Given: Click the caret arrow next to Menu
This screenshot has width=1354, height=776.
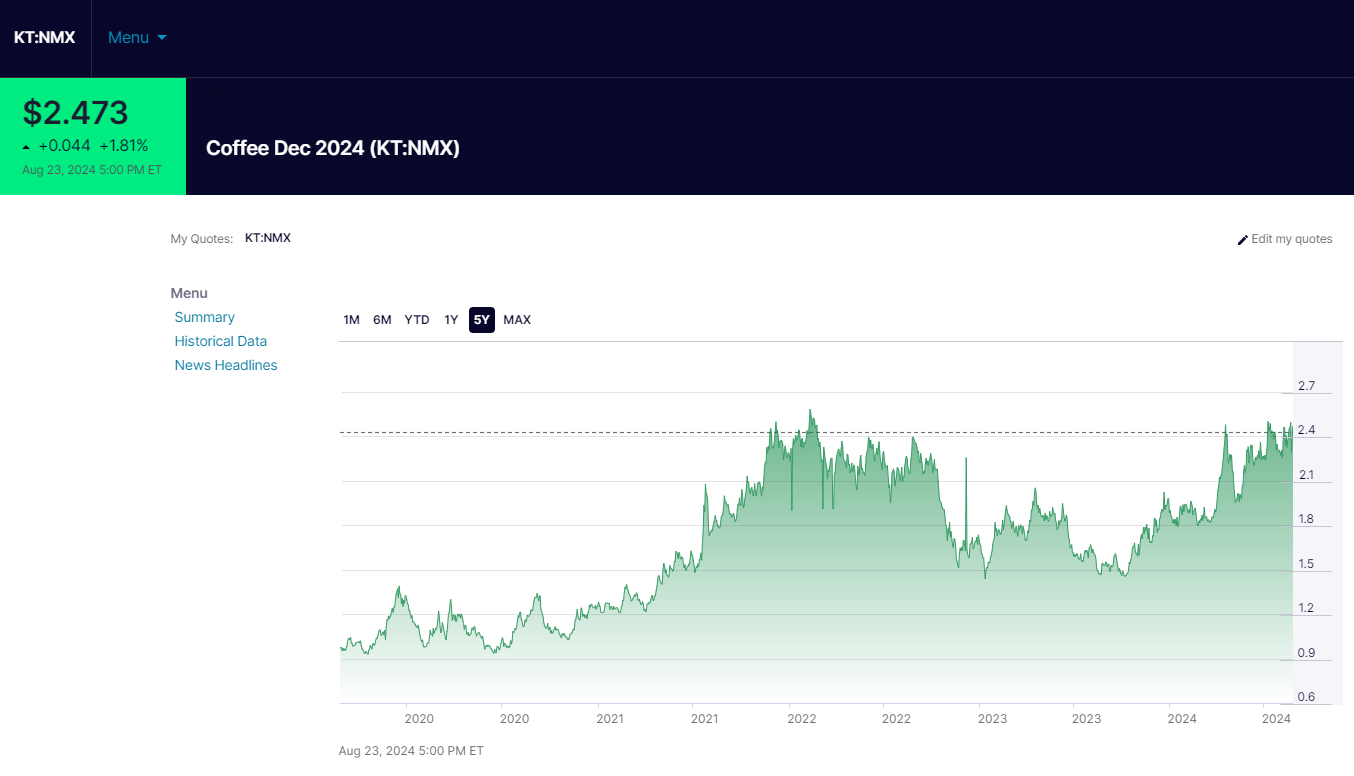Looking at the screenshot, I should 162,38.
